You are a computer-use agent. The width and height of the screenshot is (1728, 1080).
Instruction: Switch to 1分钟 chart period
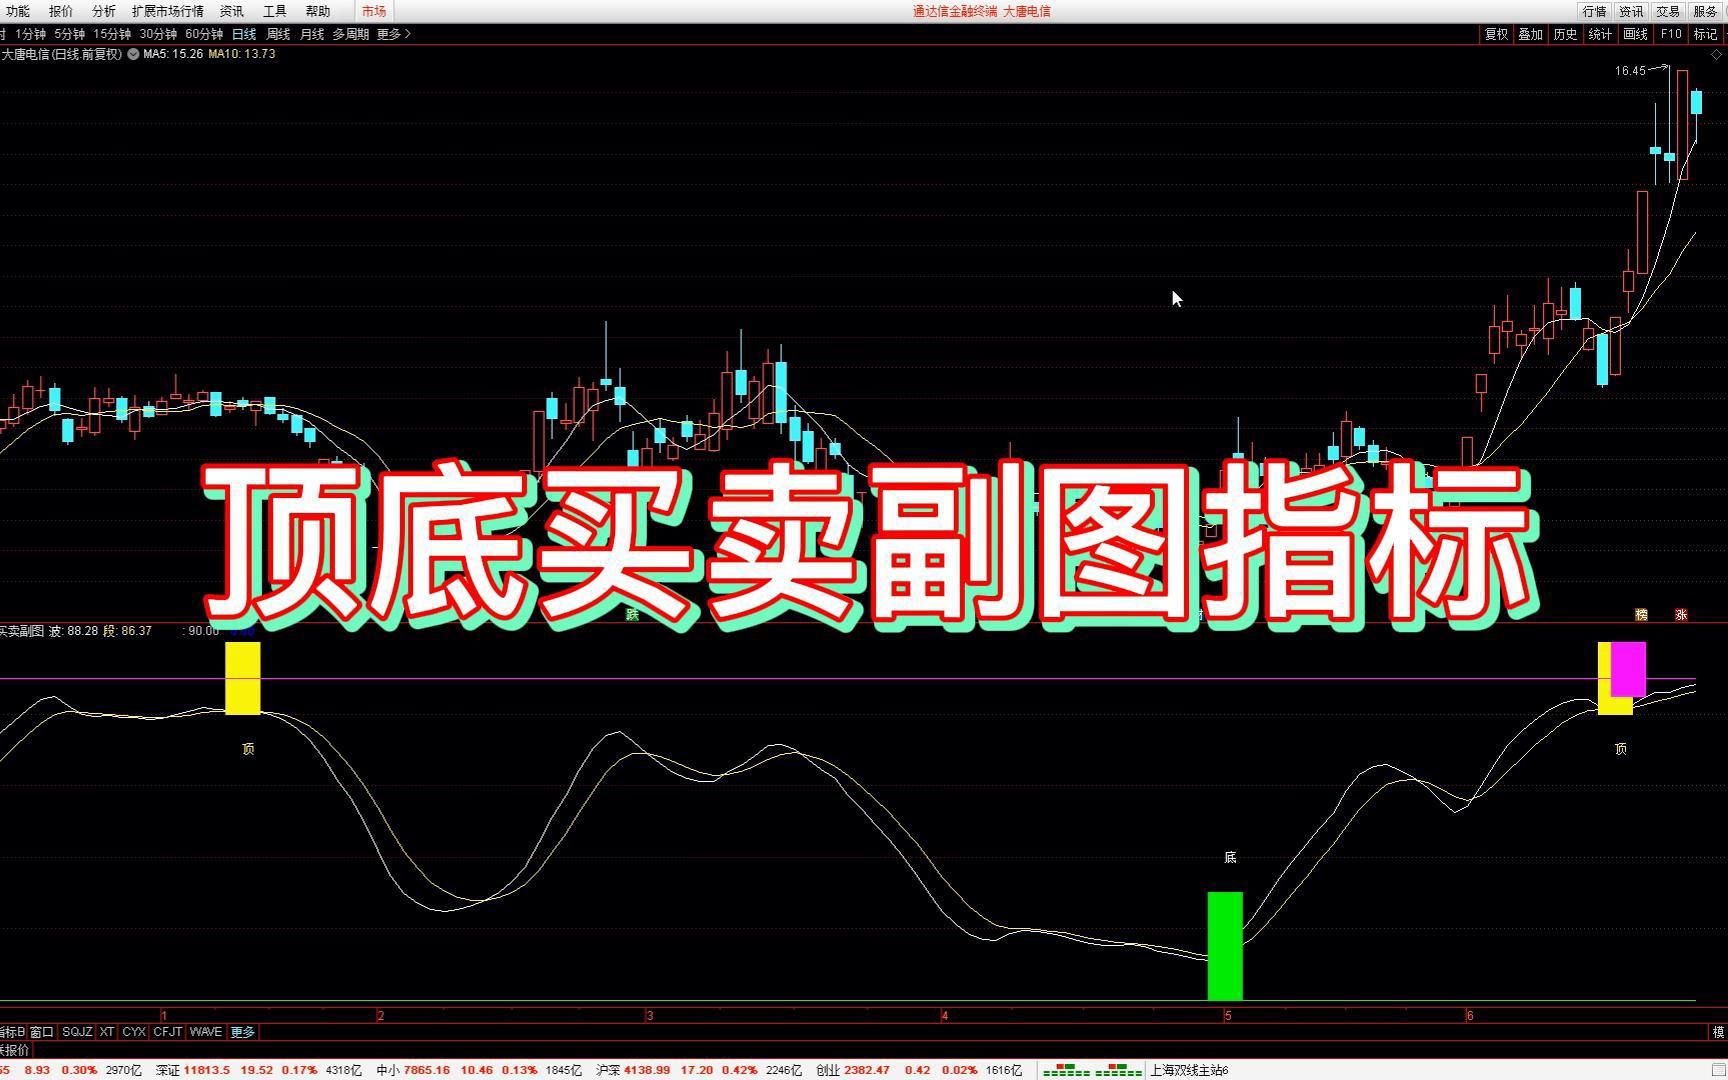pos(30,34)
